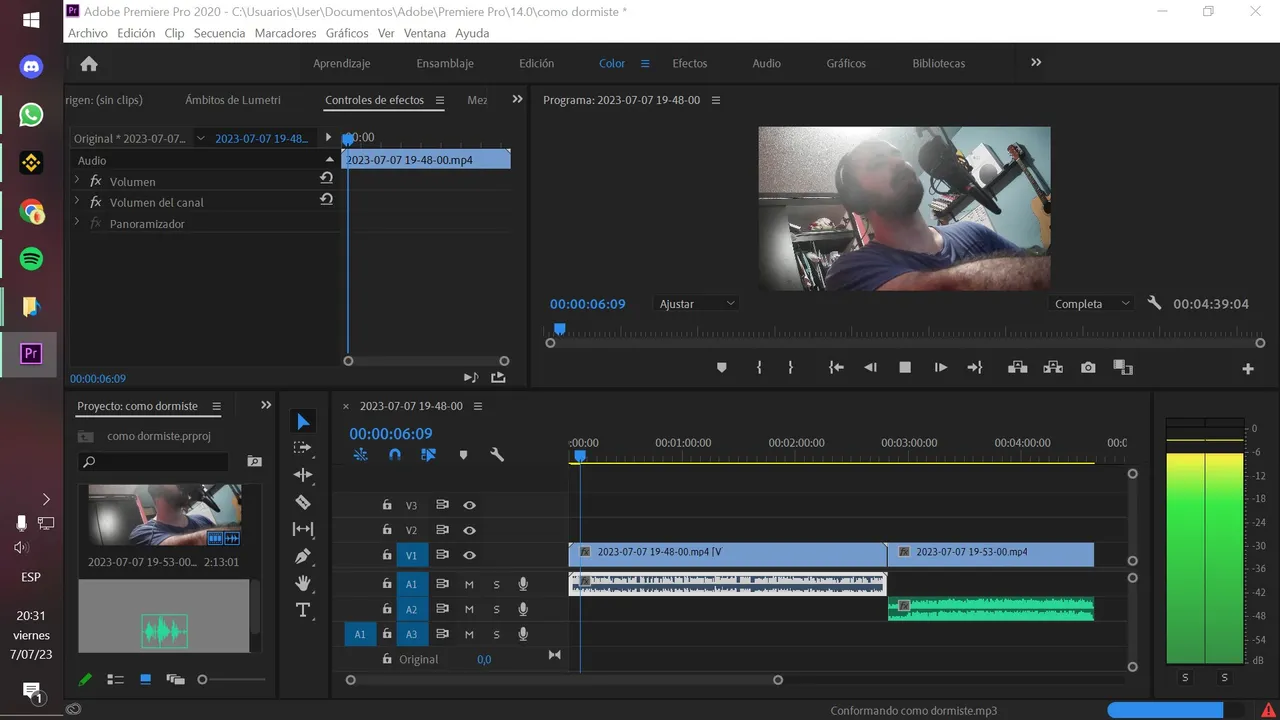Image resolution: width=1280 pixels, height=720 pixels.
Task: Select the Razor tool
Action: (303, 502)
